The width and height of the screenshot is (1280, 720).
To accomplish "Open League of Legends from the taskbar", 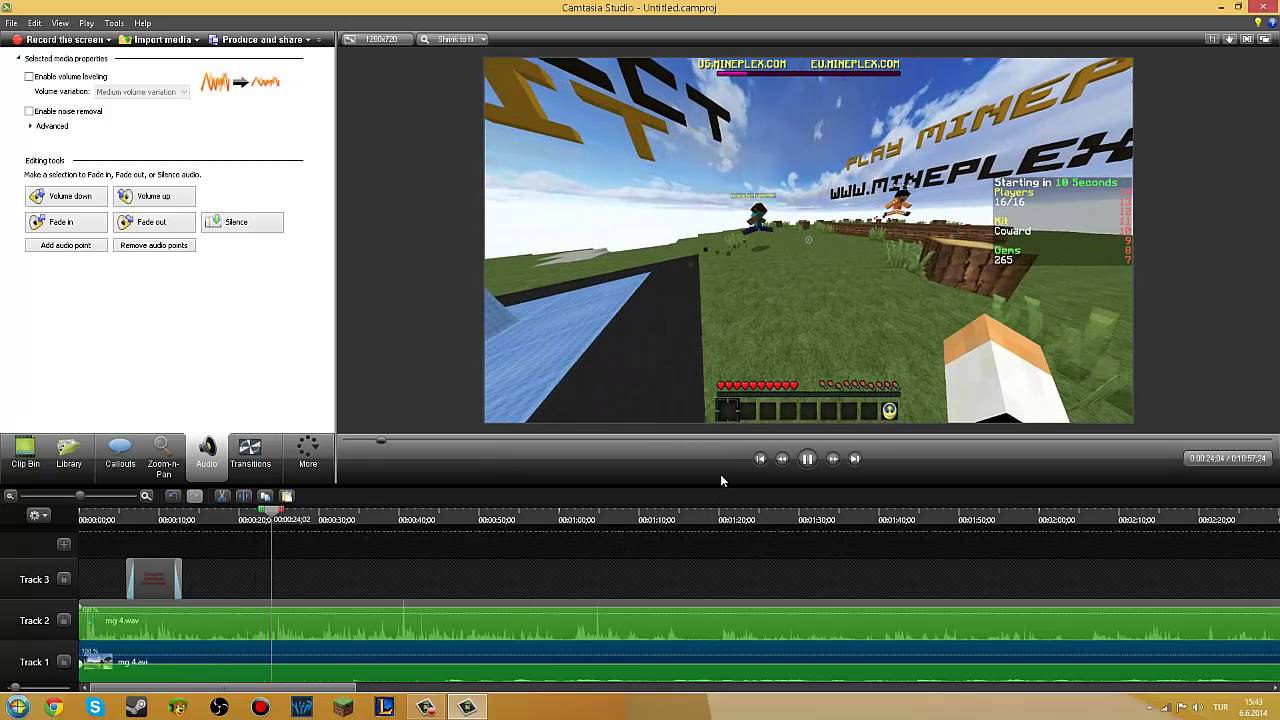I will tap(384, 707).
